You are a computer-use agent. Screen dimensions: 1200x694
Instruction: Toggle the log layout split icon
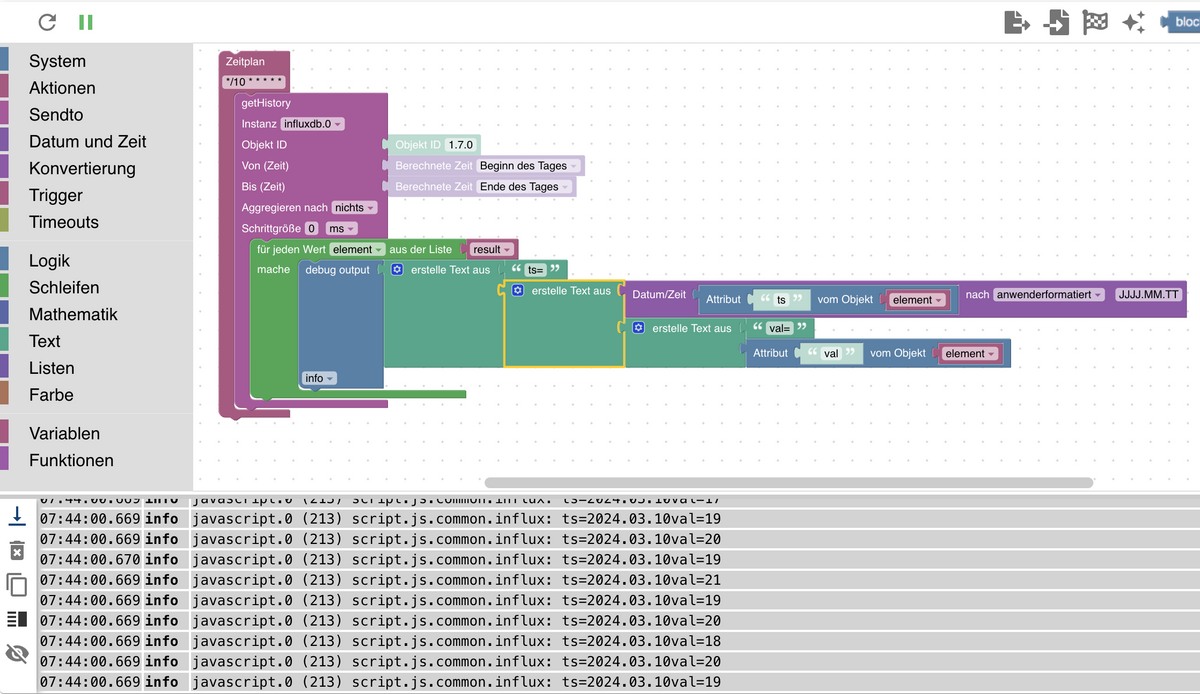[x=17, y=620]
